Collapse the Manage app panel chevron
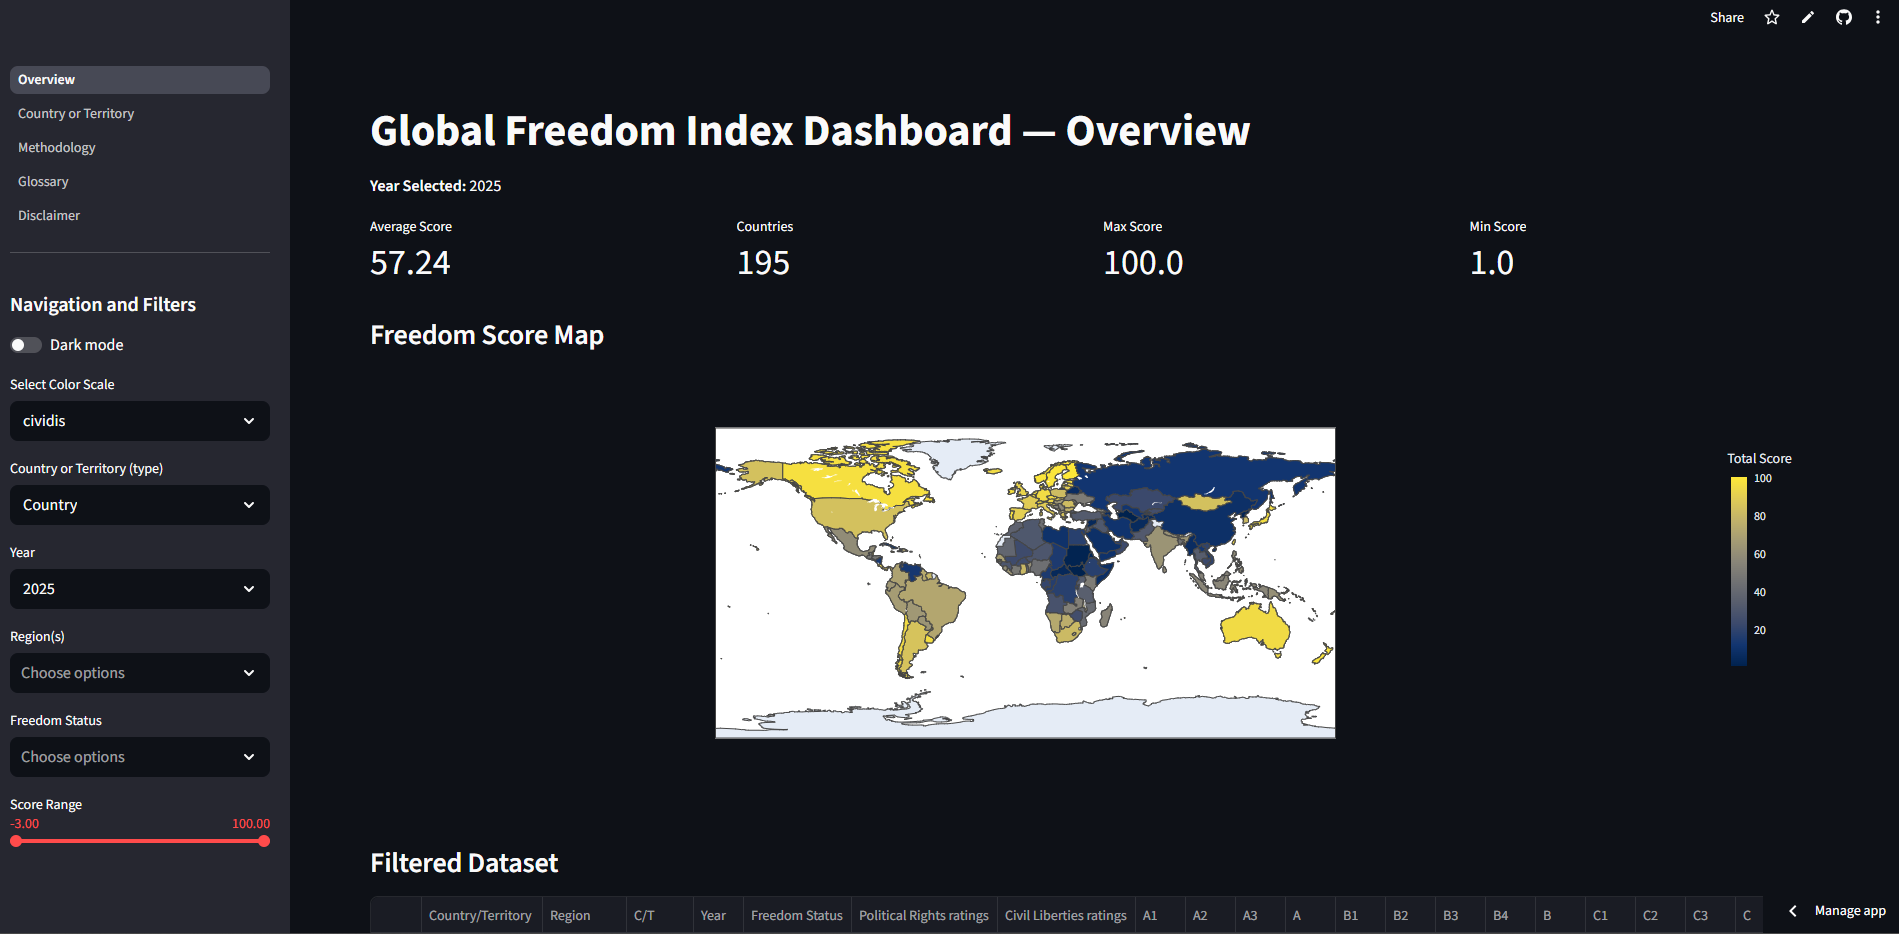Image resolution: width=1899 pixels, height=934 pixels. [1793, 911]
